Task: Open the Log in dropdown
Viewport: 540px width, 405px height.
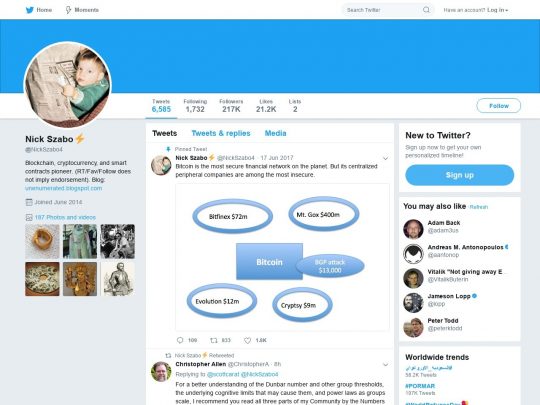Action: click(498, 10)
